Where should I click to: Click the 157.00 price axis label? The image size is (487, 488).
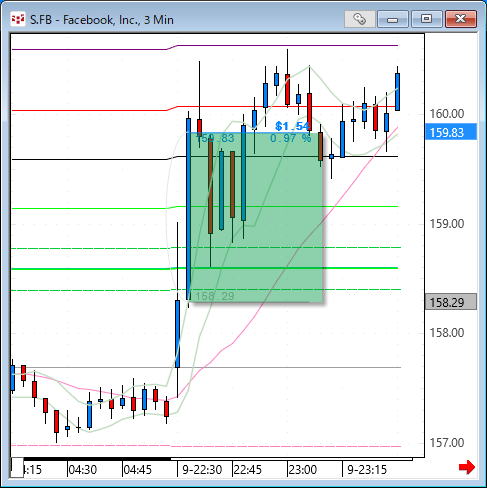[447, 443]
